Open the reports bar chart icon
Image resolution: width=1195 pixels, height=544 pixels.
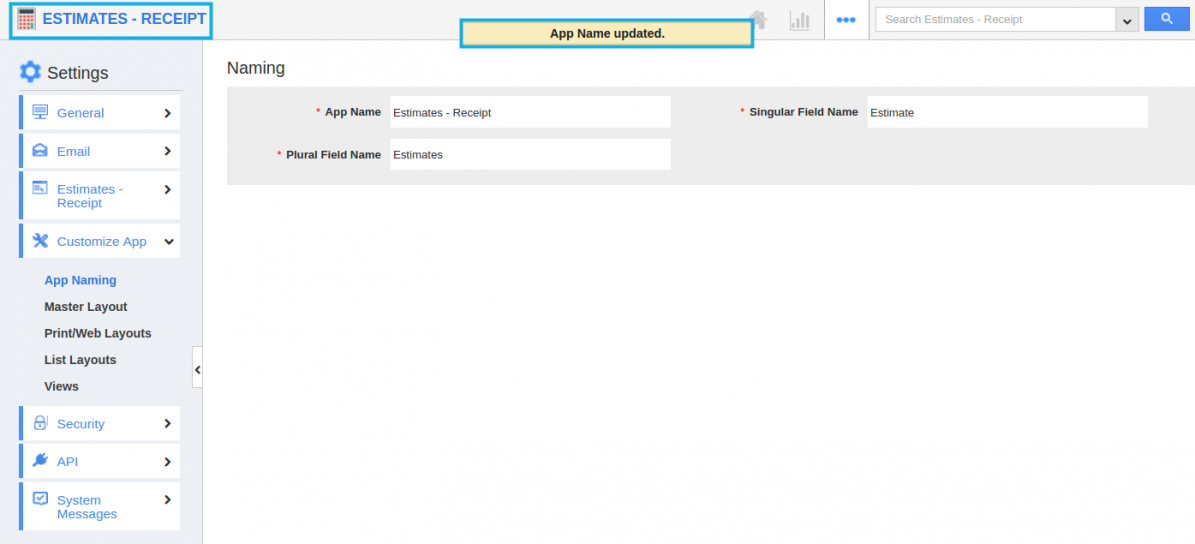(799, 20)
